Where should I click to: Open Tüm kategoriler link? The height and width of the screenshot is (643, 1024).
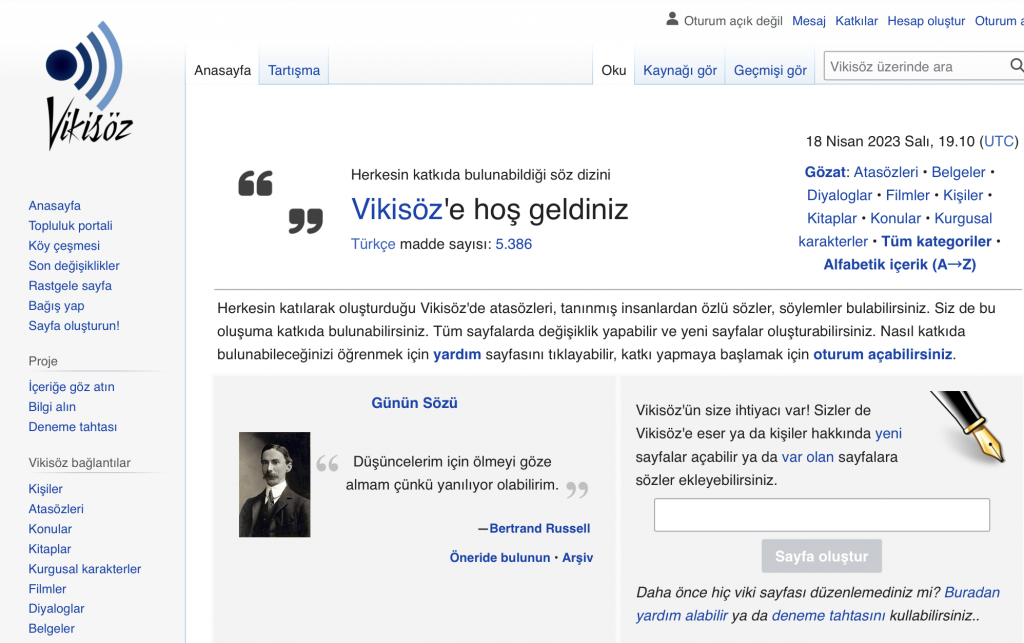tap(936, 241)
